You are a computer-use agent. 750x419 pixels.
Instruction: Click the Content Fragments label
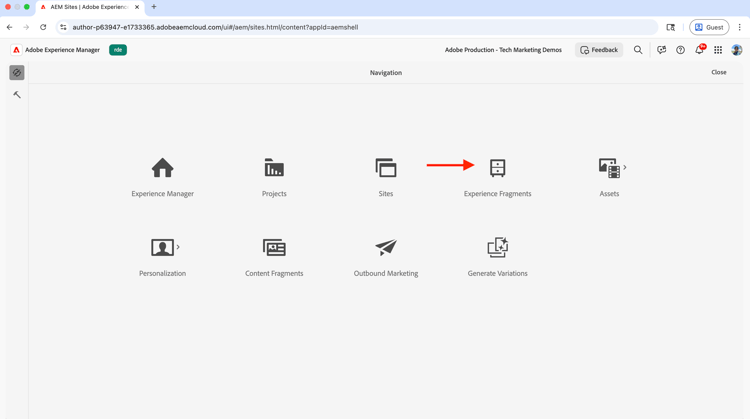point(274,273)
